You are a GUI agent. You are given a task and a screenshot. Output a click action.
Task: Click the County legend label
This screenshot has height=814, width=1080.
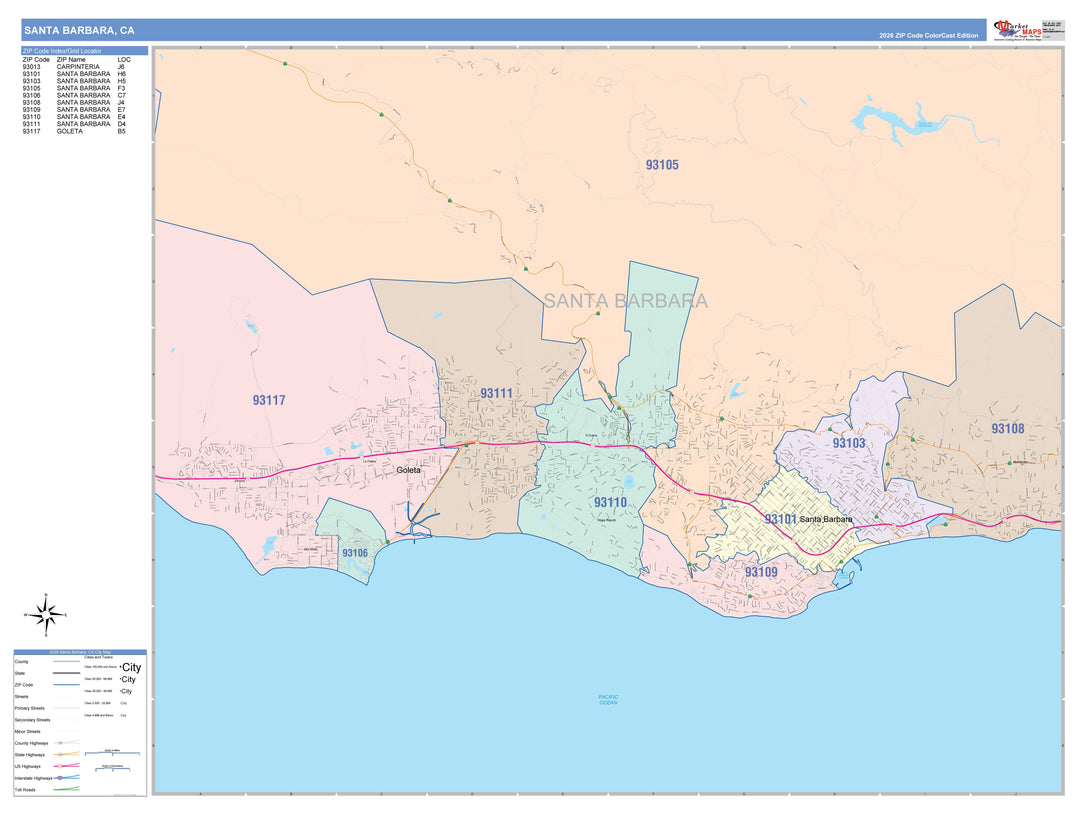click(x=21, y=661)
